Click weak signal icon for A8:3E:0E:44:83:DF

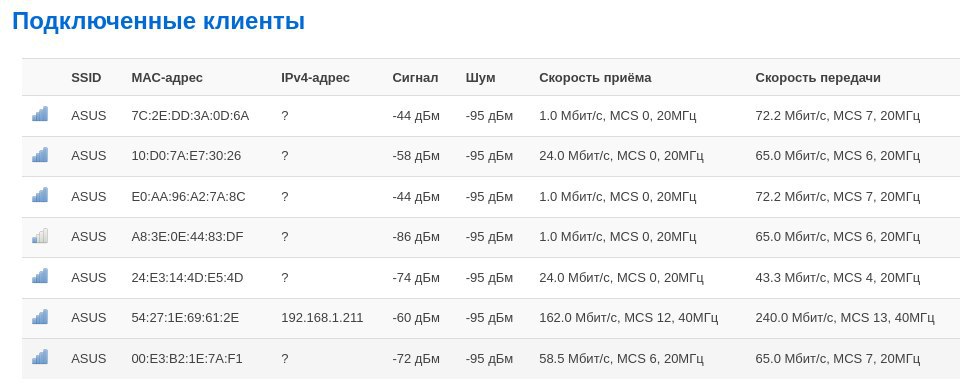point(40,236)
